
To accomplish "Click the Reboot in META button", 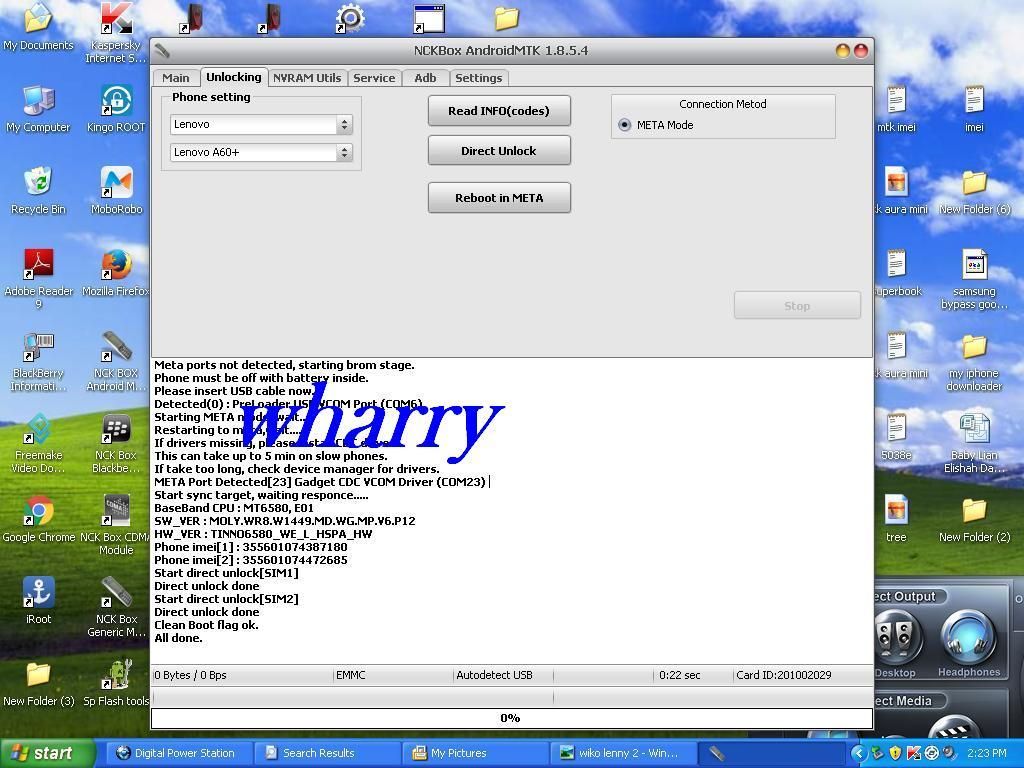I will pyautogui.click(x=499, y=198).
